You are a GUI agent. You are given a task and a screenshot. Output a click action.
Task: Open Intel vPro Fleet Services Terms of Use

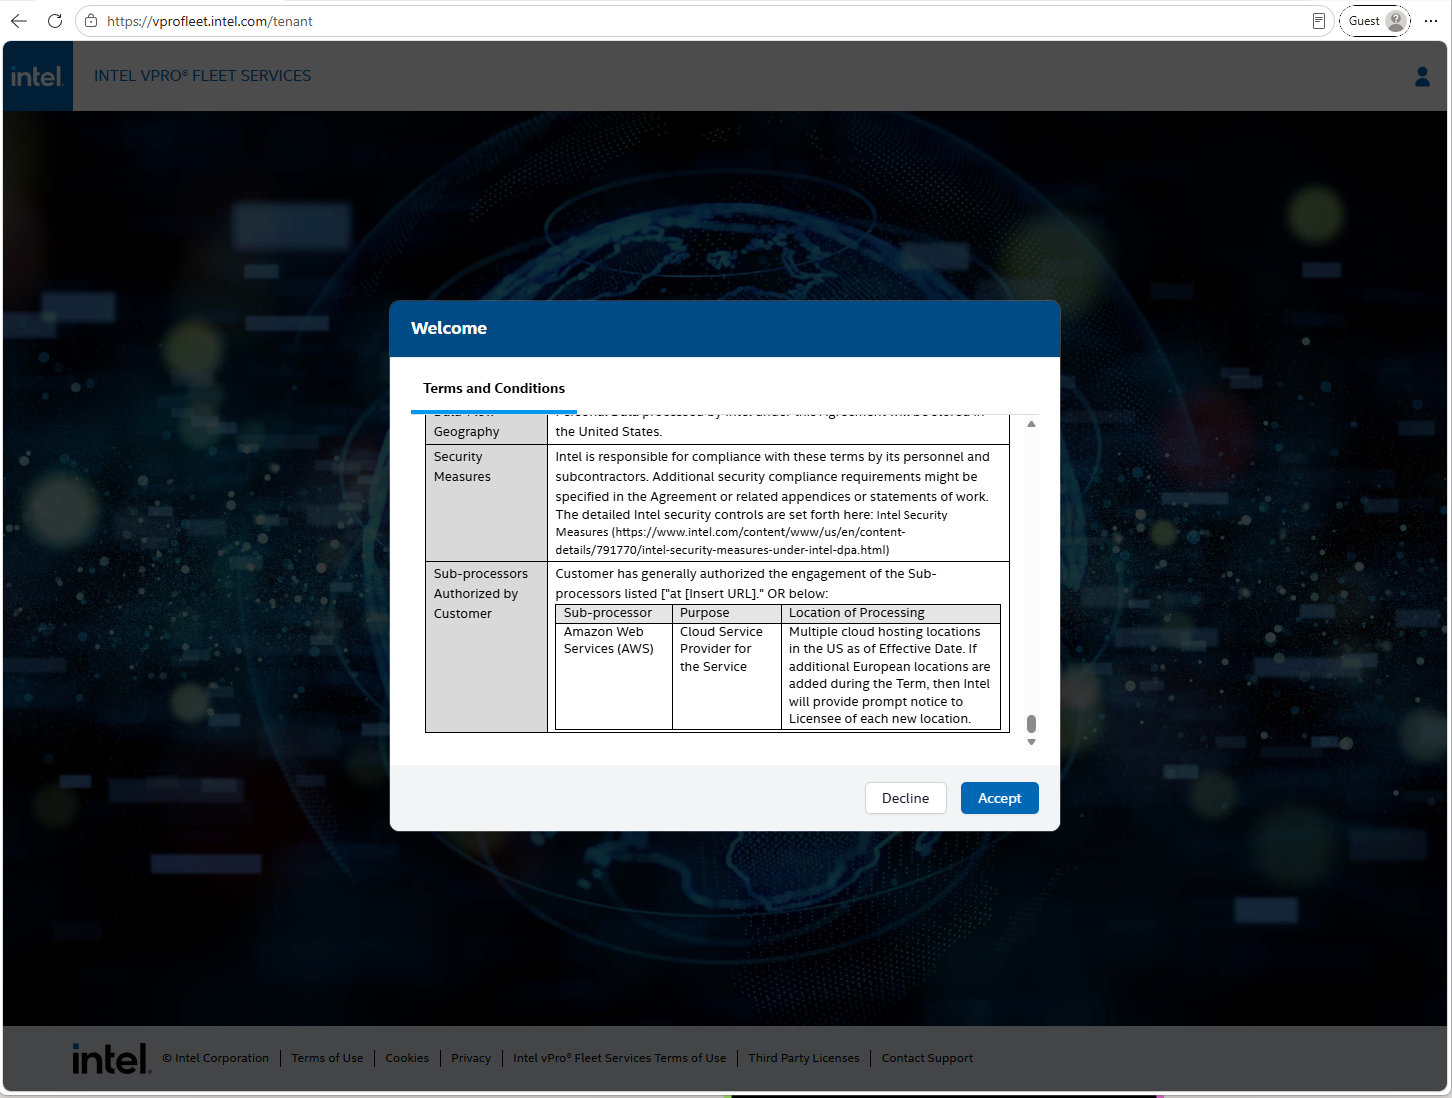(x=619, y=1058)
